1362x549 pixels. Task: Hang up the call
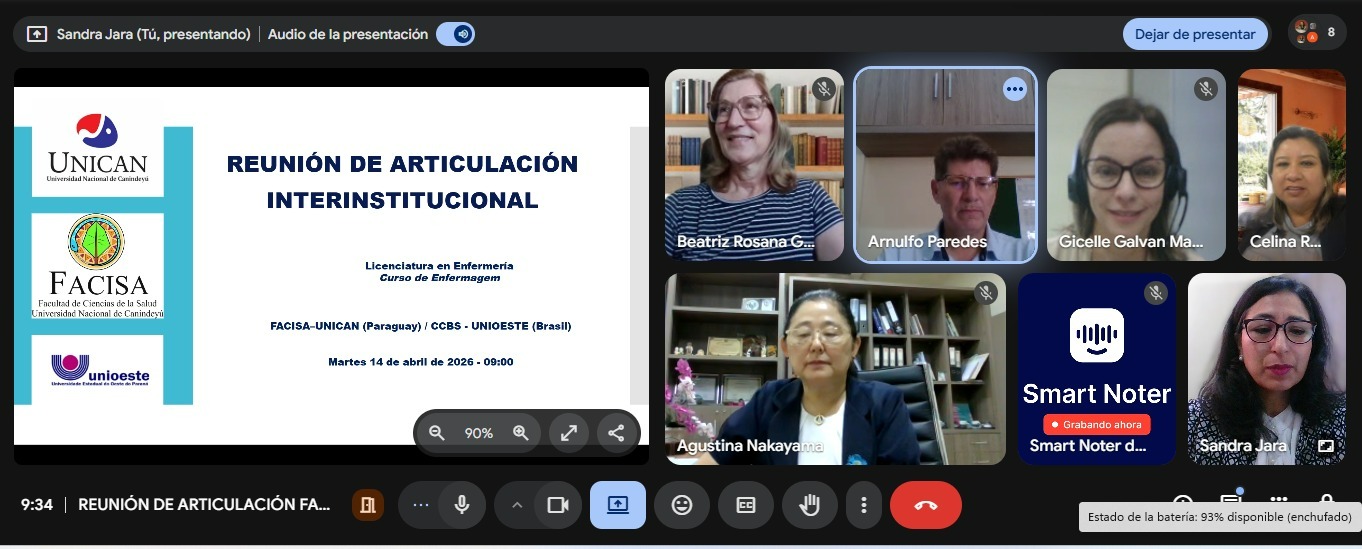click(925, 505)
